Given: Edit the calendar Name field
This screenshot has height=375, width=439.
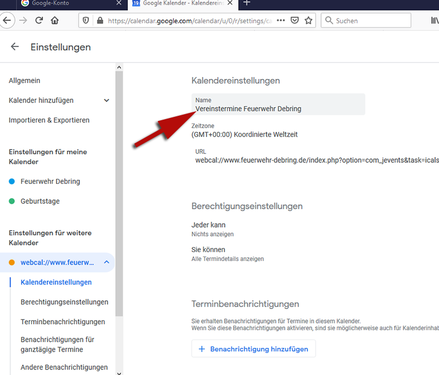Looking at the screenshot, I should [278, 104].
